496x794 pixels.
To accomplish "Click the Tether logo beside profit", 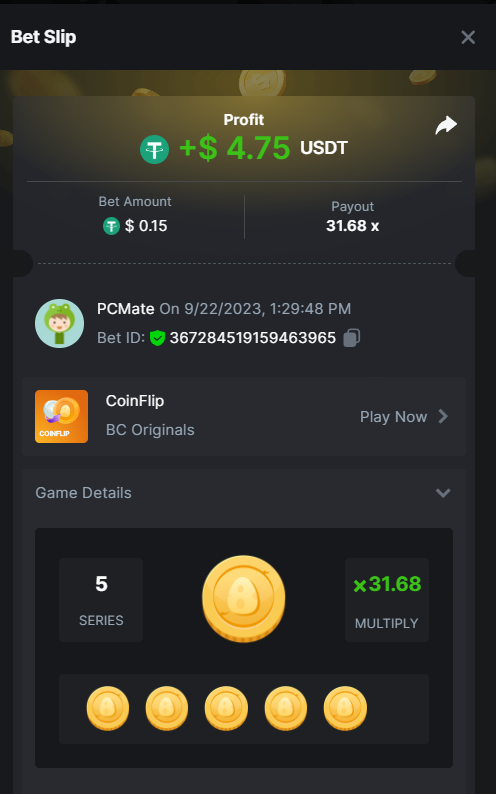I will [x=154, y=149].
